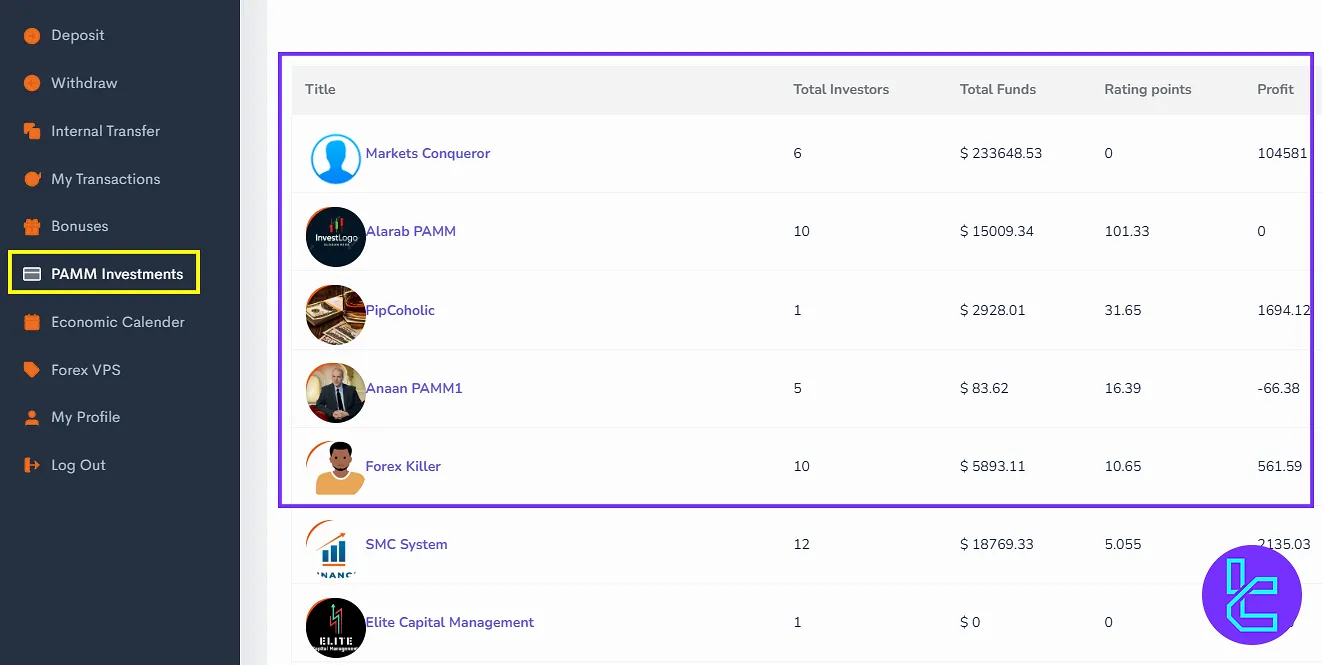The height and width of the screenshot is (665, 1322).
Task: Open the Withdraw menu item
Action: [84, 83]
